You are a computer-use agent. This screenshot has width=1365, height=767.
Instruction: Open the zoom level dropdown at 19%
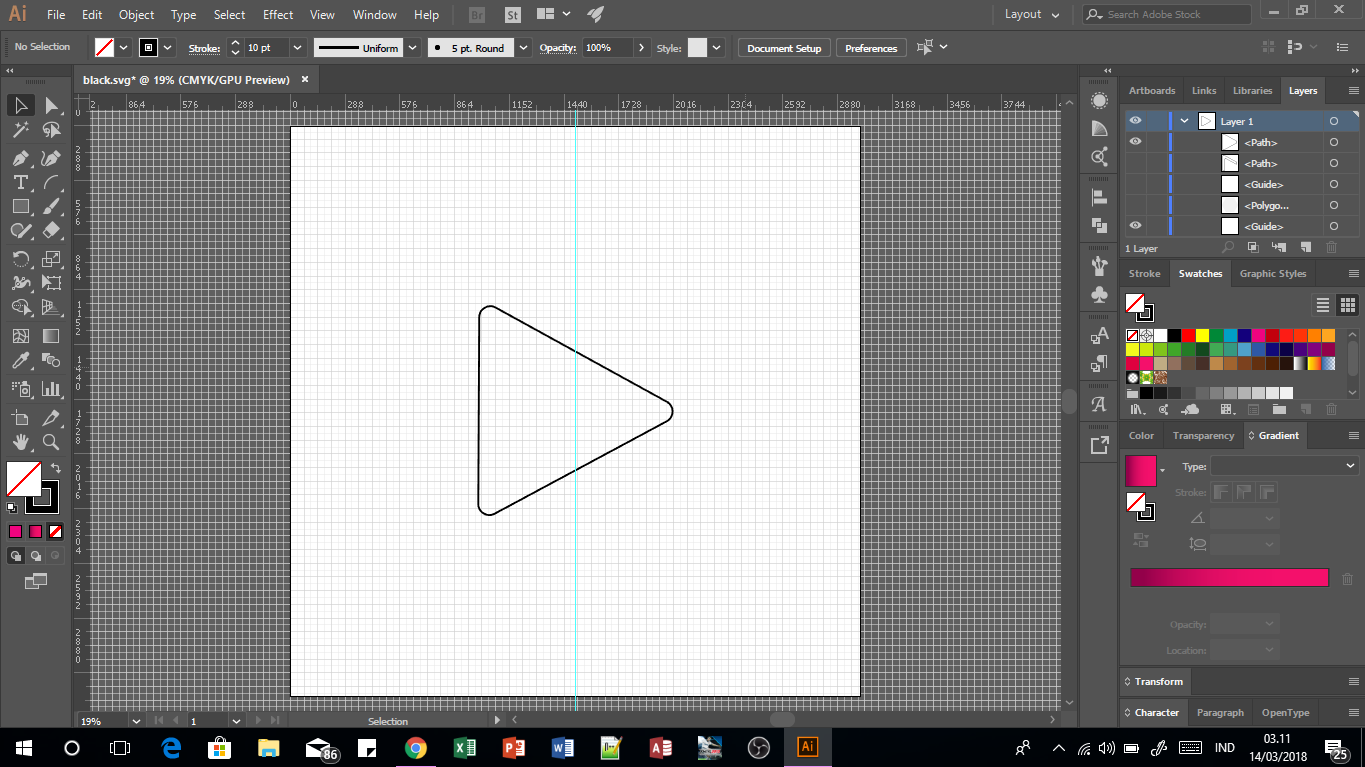point(135,721)
